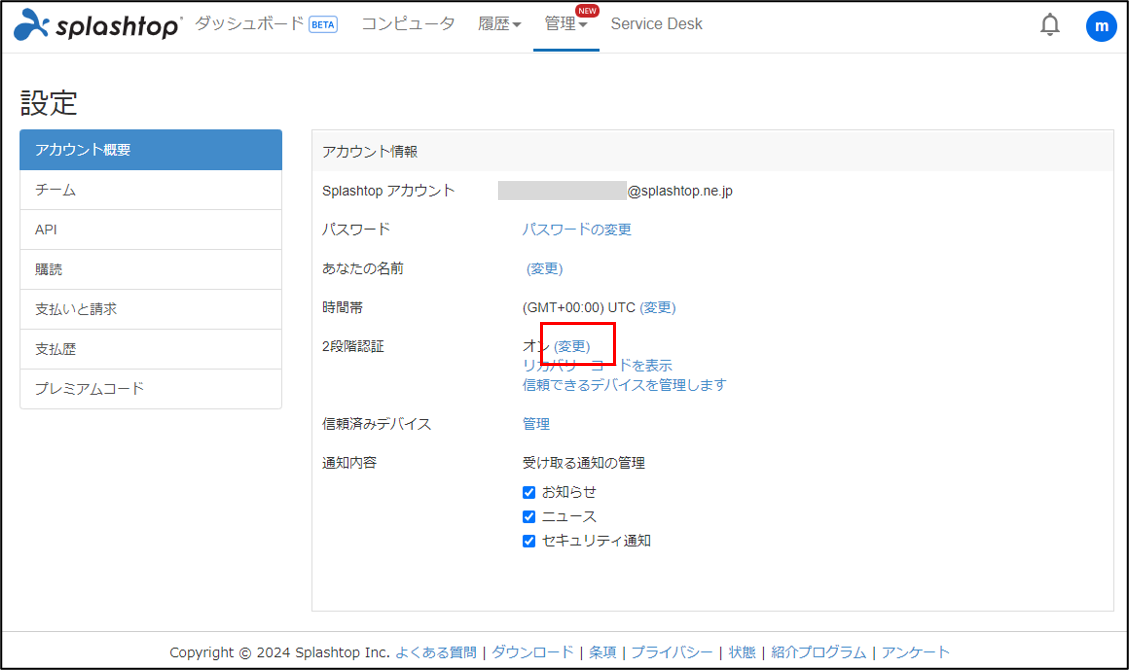
Task: Click (変更) next to あなたの名前
Action: [x=544, y=268]
